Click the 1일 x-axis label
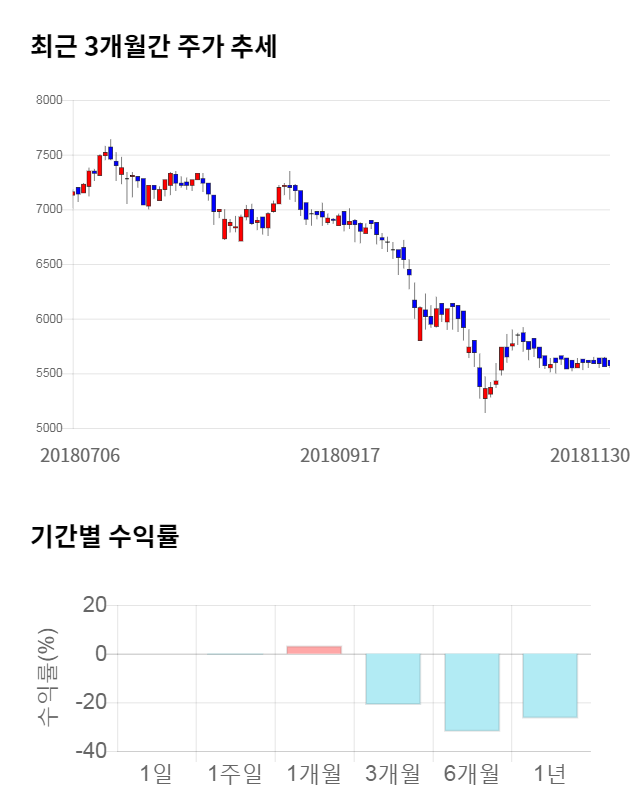Screen dimensions: 640x810 tap(156, 773)
